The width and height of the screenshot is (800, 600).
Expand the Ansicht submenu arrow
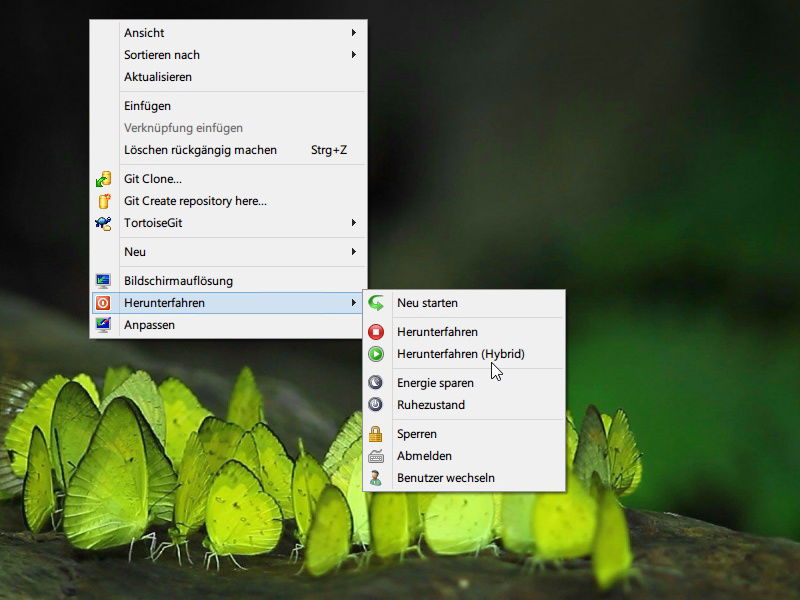354,33
